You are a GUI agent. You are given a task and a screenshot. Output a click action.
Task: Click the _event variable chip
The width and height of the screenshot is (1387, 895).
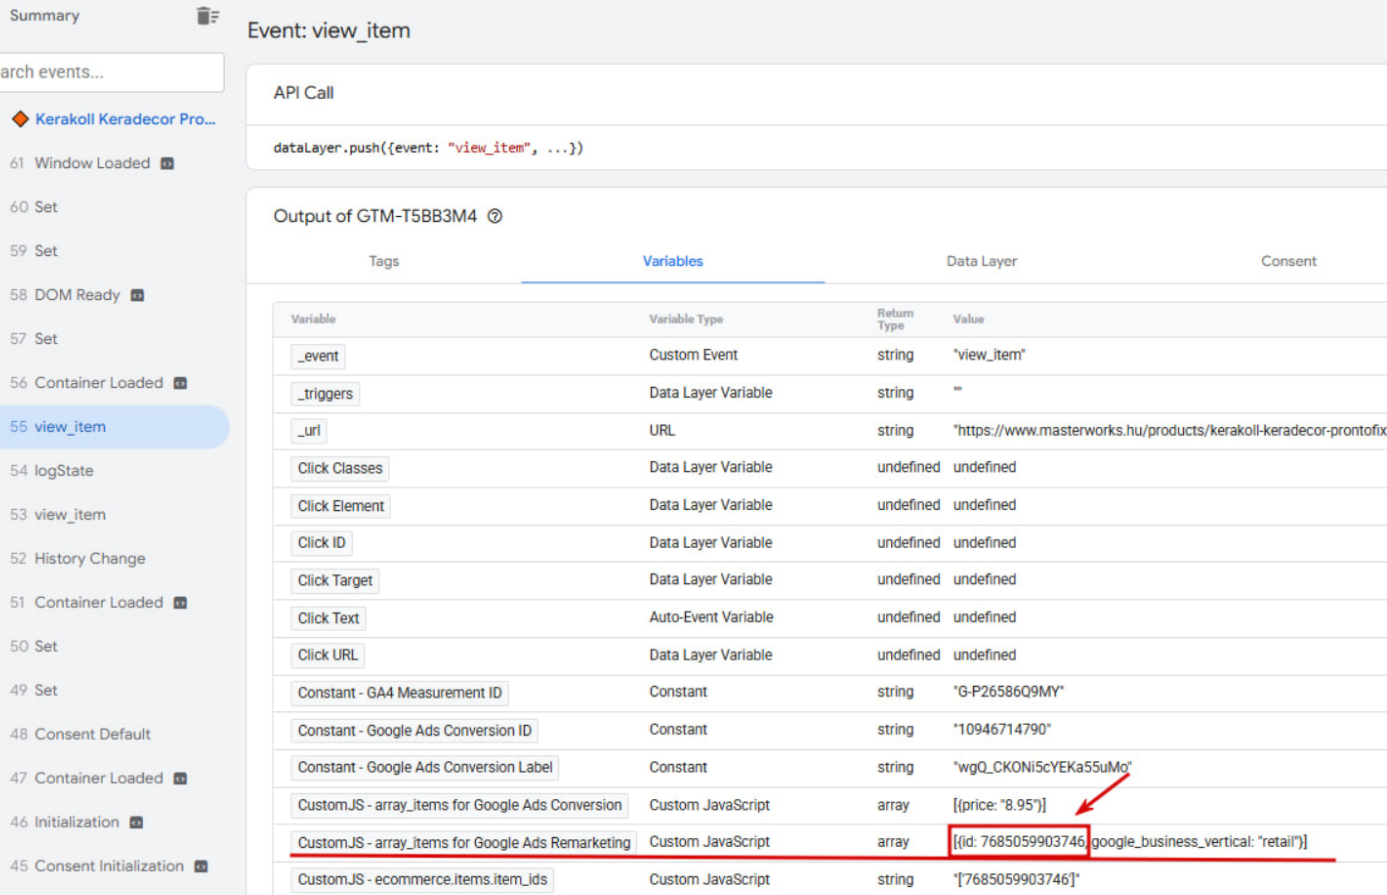click(318, 356)
